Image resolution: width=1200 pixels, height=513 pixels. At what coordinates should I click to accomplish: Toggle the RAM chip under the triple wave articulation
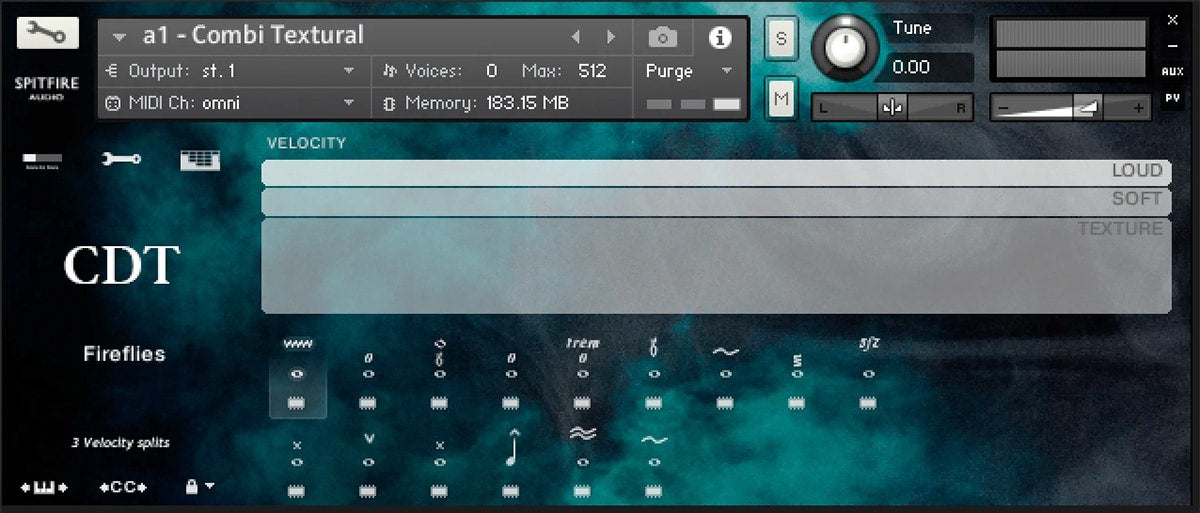tap(582, 491)
